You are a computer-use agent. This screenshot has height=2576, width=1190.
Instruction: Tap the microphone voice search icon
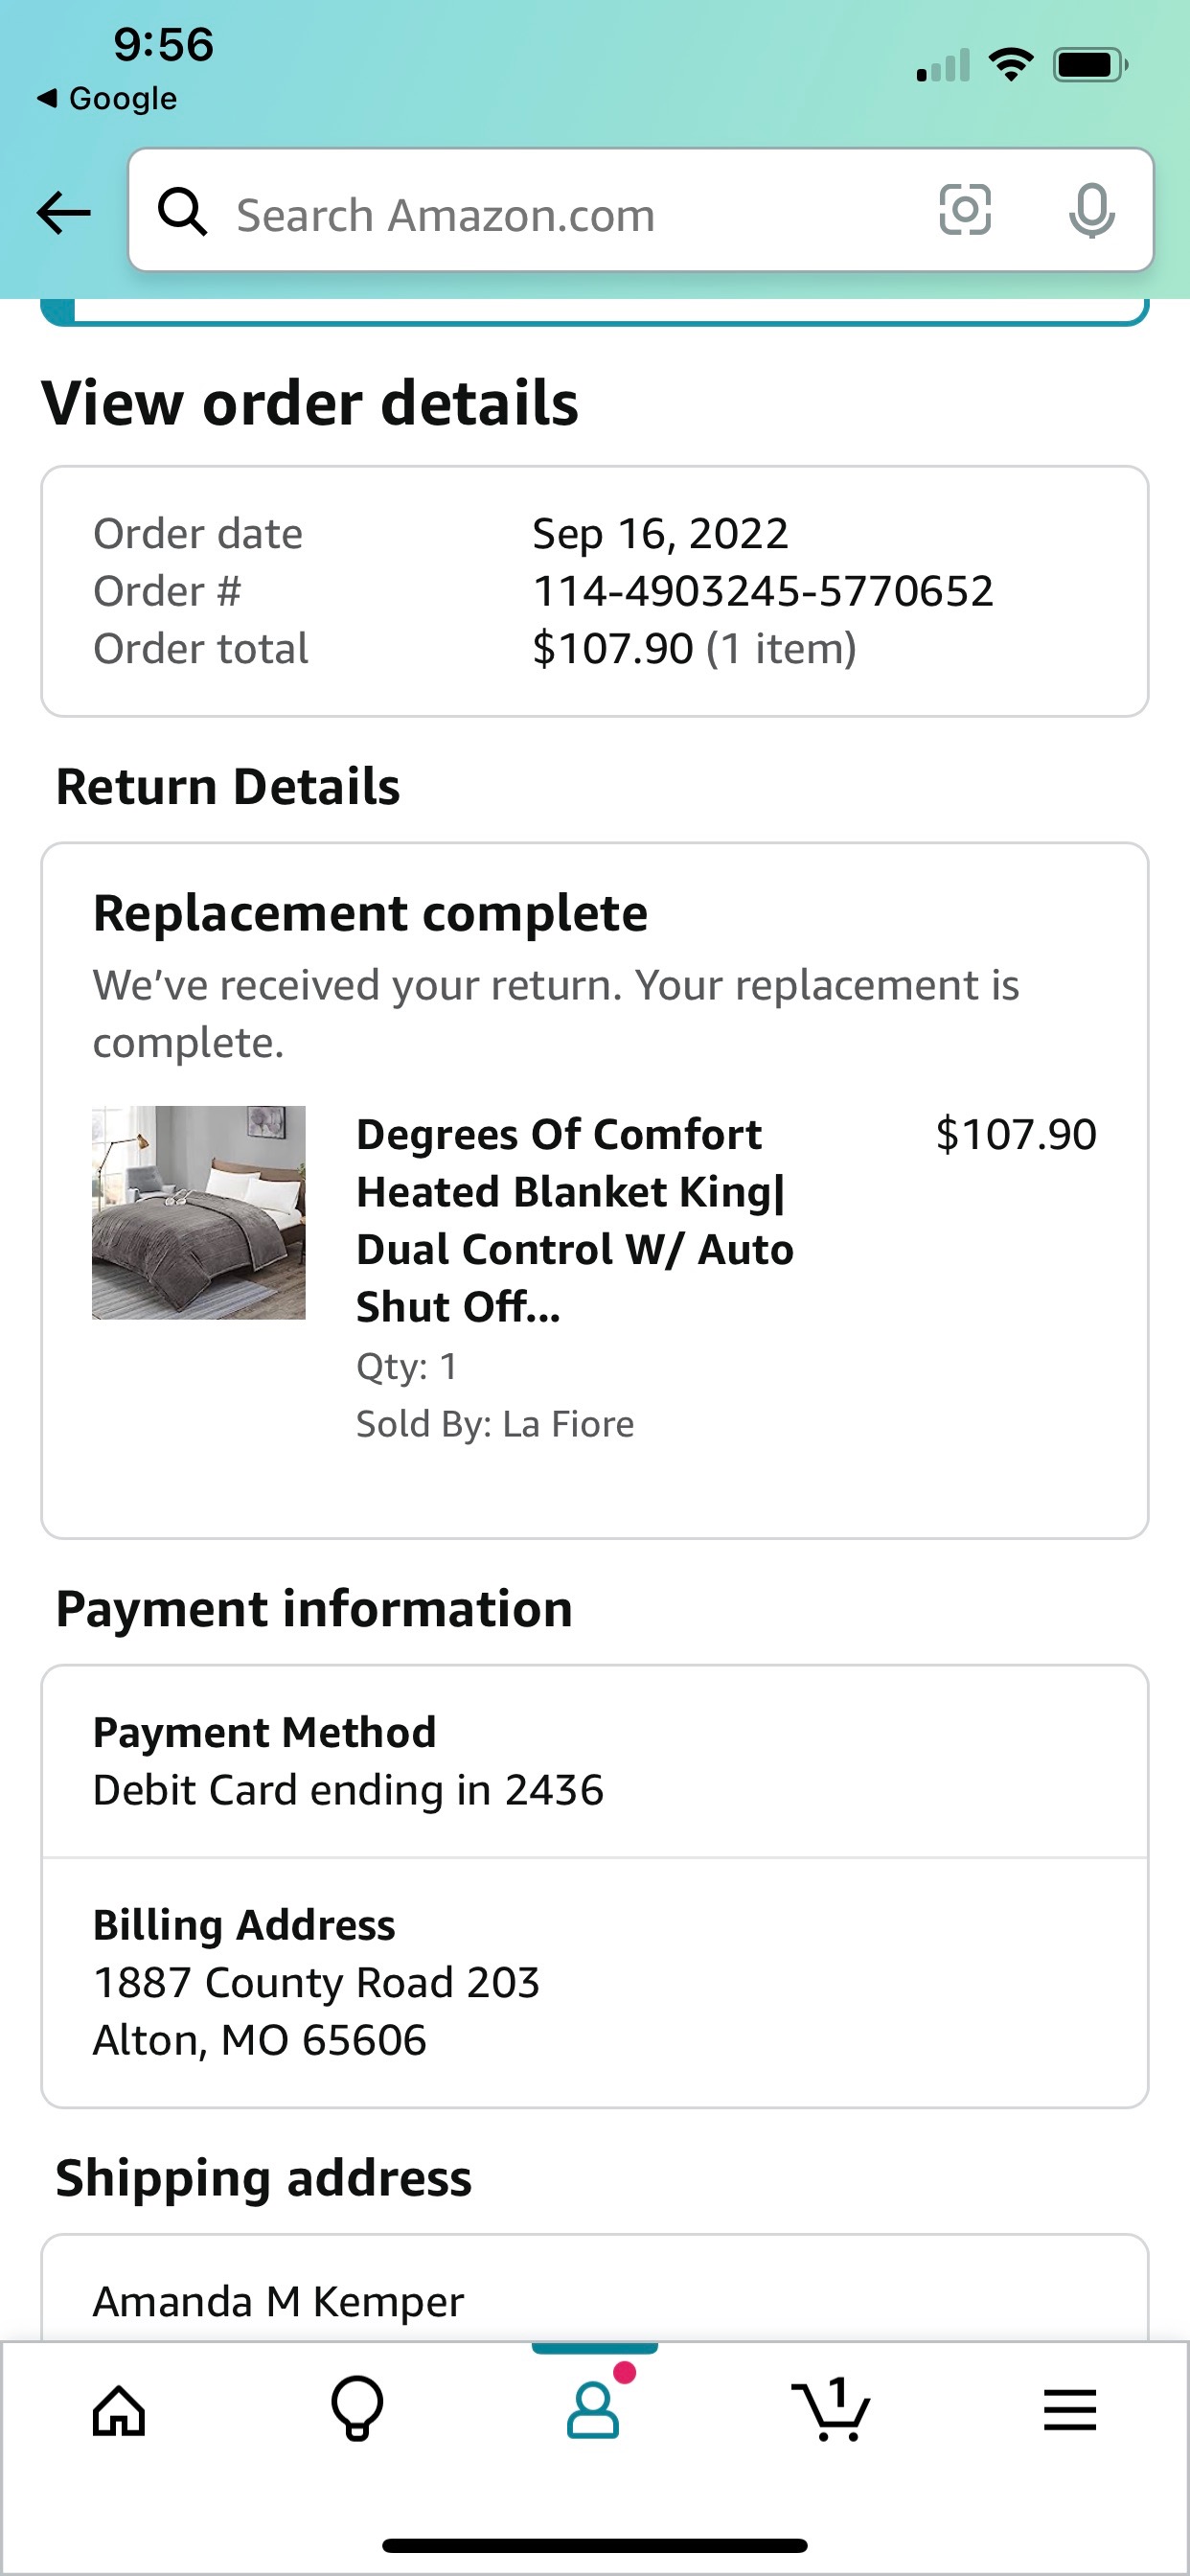click(1091, 211)
